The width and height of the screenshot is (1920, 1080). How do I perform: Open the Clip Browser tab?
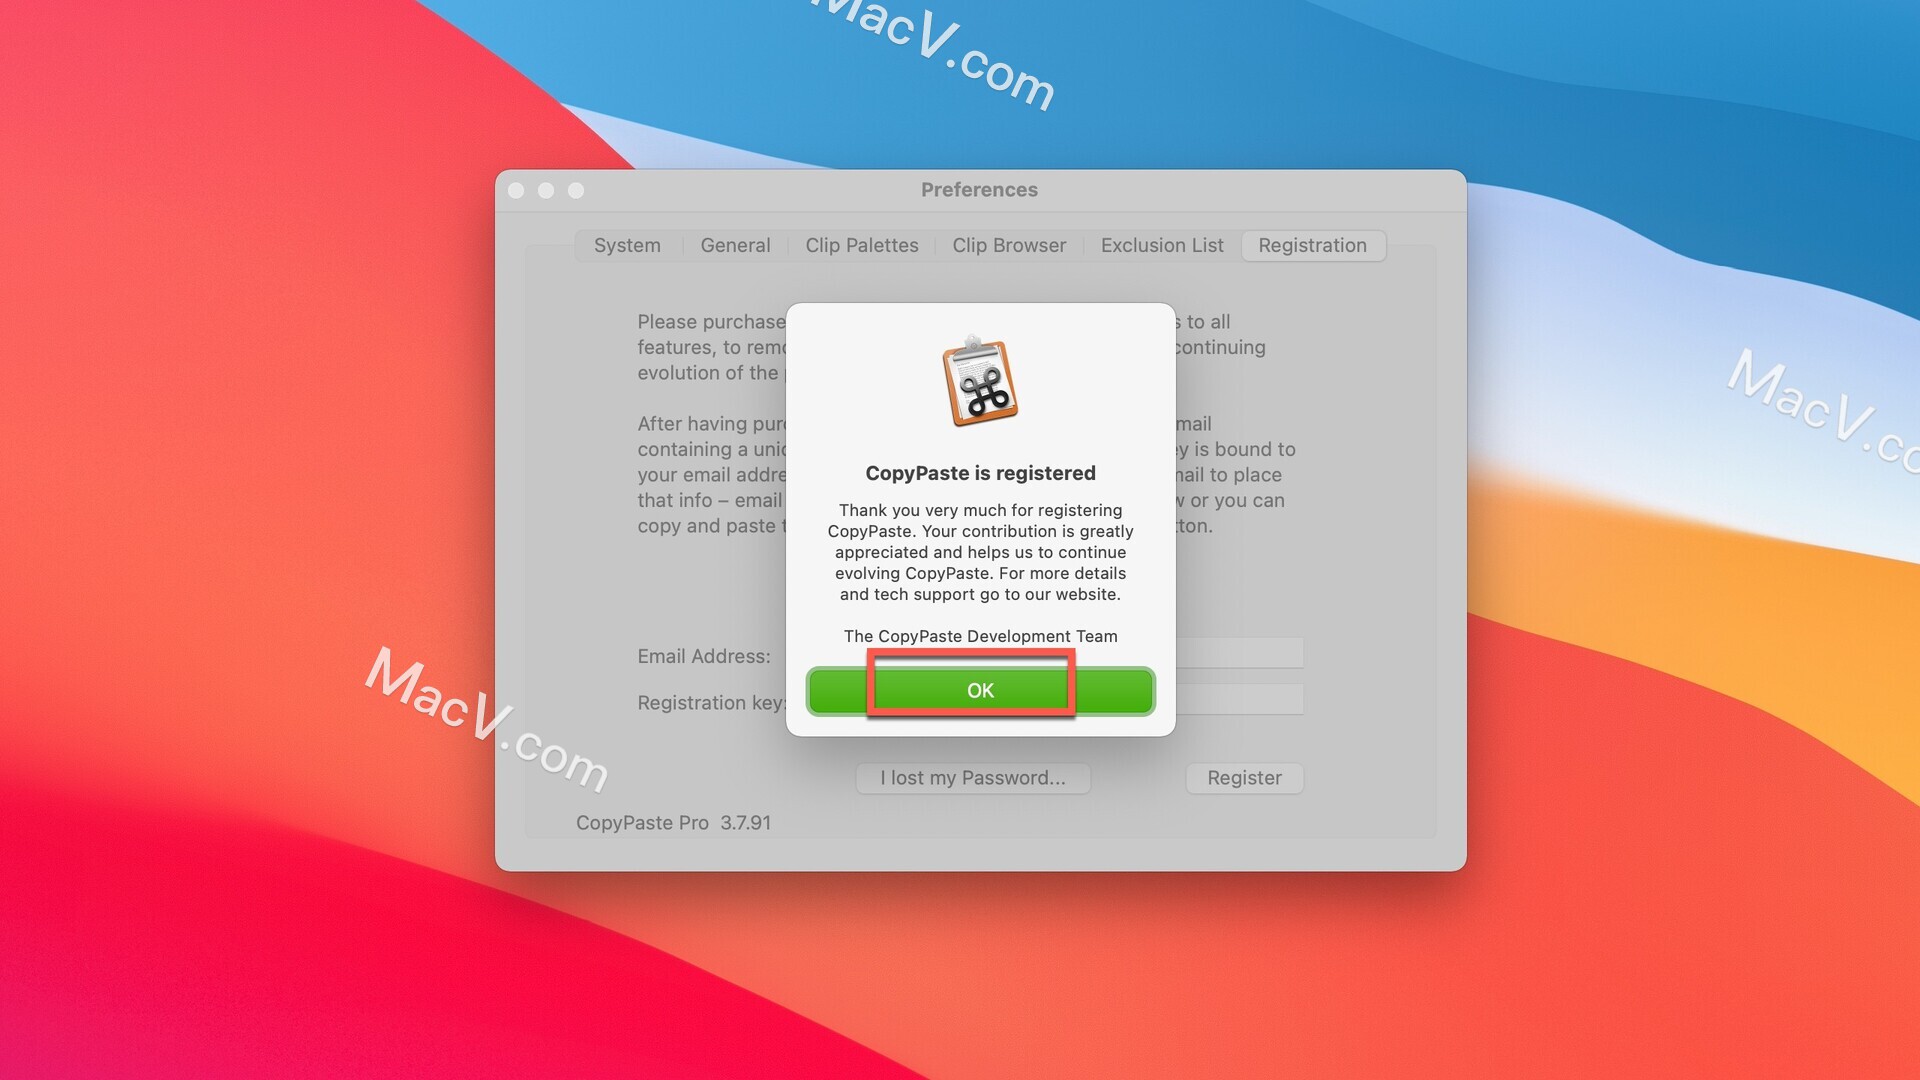point(1009,245)
